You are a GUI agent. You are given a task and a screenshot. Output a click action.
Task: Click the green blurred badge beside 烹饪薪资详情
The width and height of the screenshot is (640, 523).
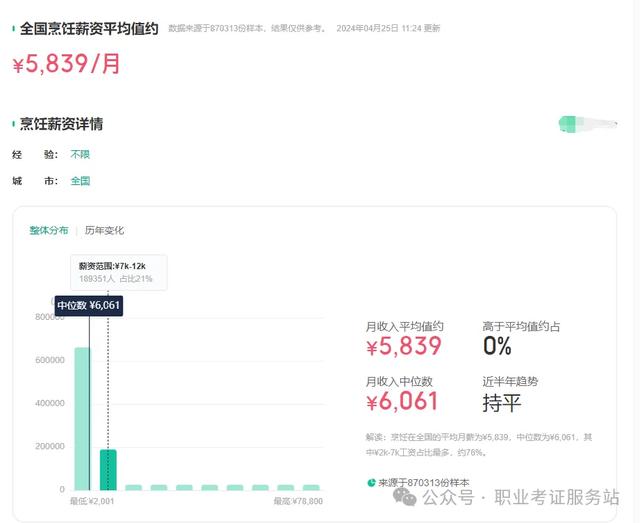[588, 124]
